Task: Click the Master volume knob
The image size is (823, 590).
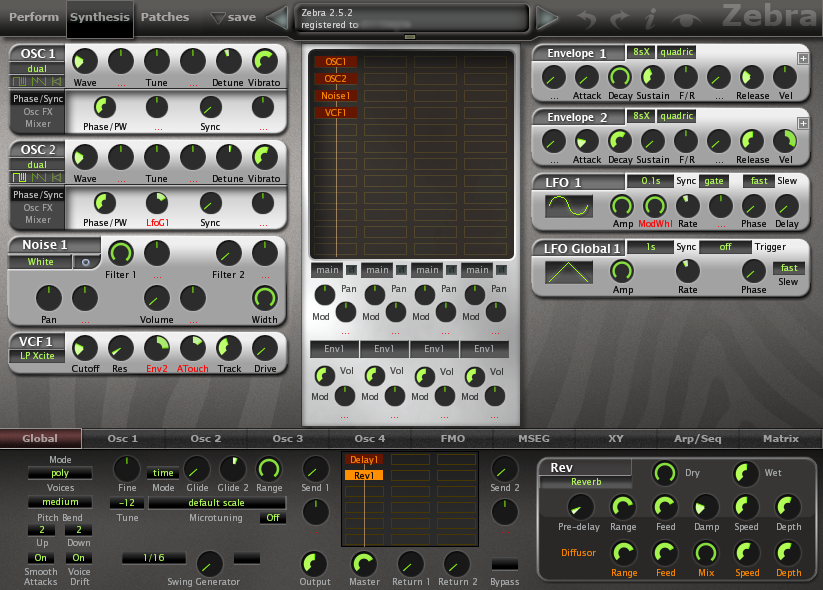Action: (364, 563)
